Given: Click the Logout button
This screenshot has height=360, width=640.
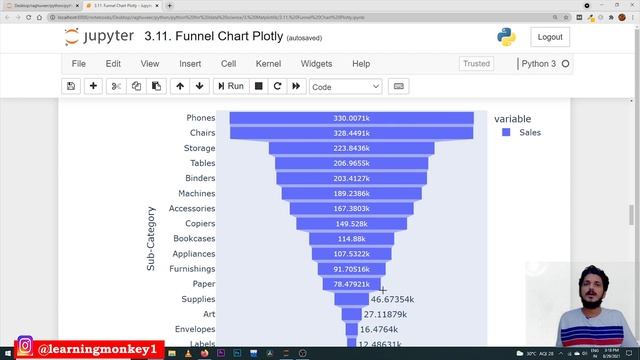Looking at the screenshot, I should coord(550,37).
